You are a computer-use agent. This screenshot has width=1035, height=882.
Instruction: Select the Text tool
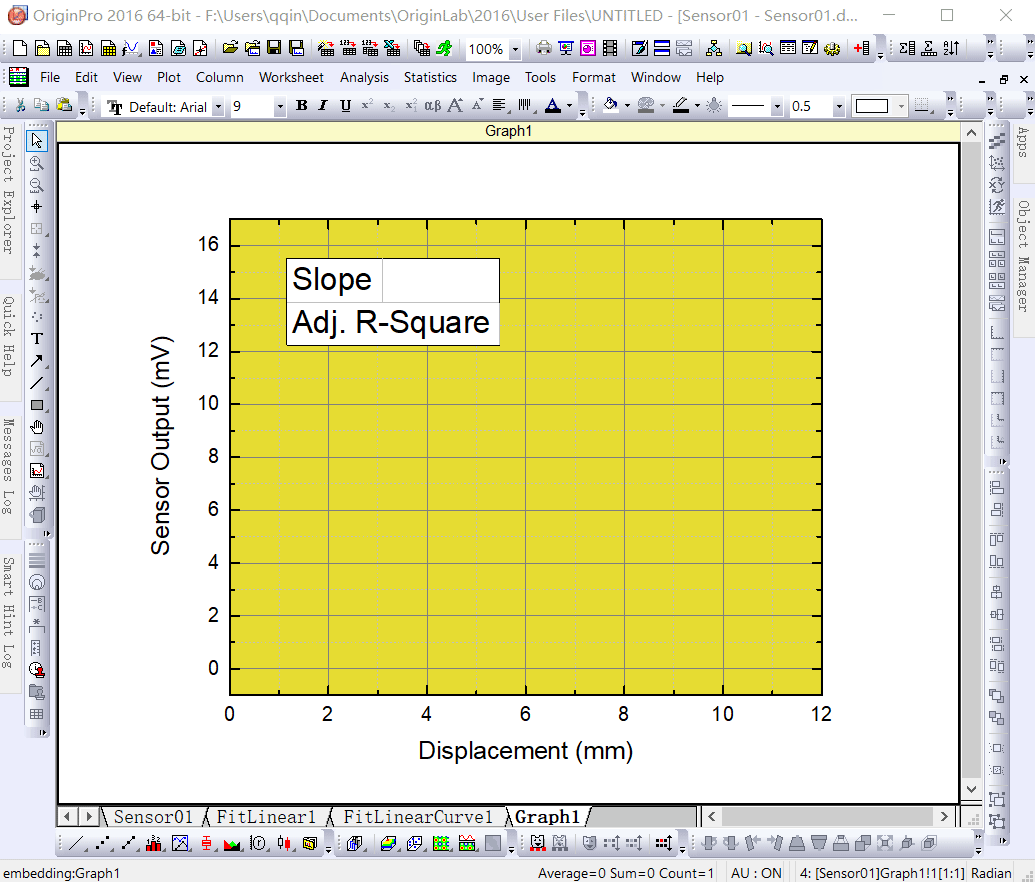[37, 339]
